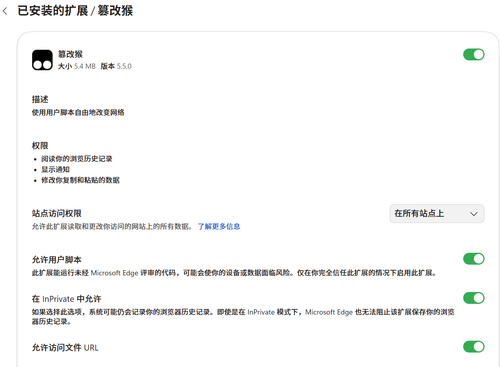This screenshot has height=367, width=500.
Task: Open the 在所有站点上 site access dropdown
Action: tap(437, 213)
